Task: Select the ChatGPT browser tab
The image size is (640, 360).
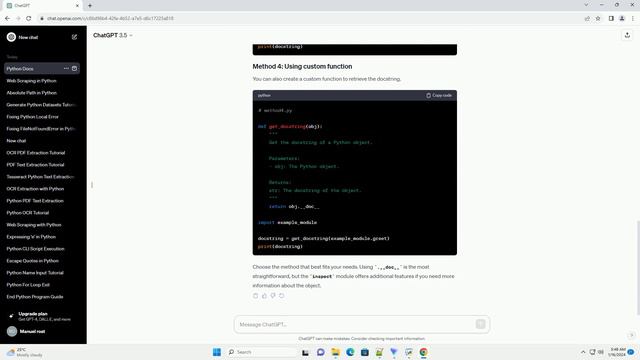Action: click(43, 6)
